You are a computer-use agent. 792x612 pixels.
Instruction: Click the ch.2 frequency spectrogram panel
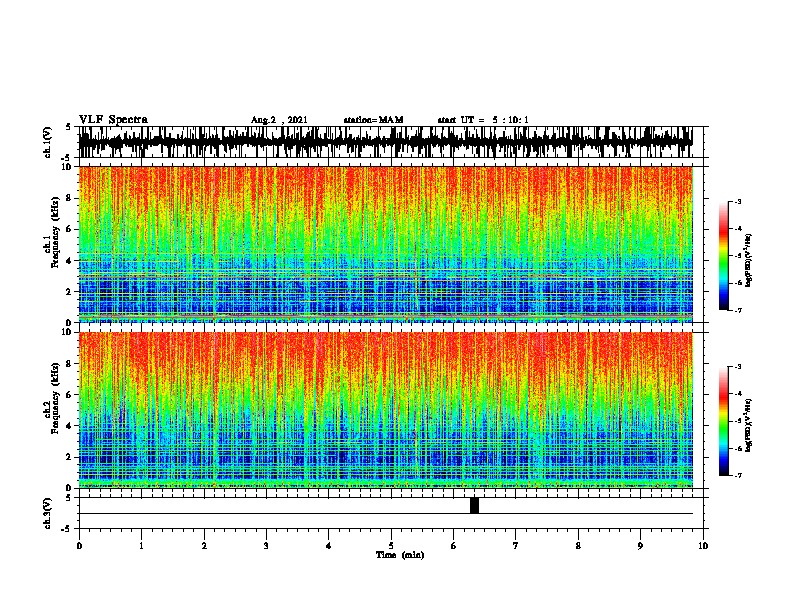click(385, 410)
